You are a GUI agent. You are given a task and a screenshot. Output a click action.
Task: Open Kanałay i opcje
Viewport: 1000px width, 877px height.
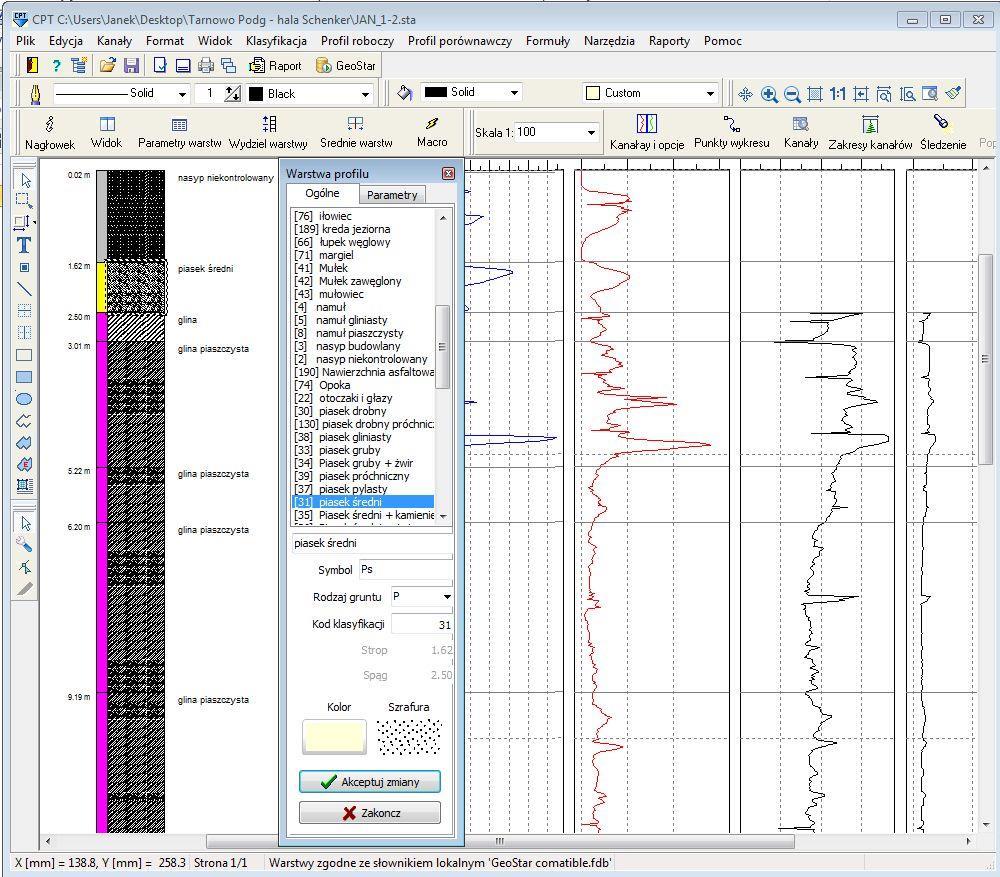(647, 133)
